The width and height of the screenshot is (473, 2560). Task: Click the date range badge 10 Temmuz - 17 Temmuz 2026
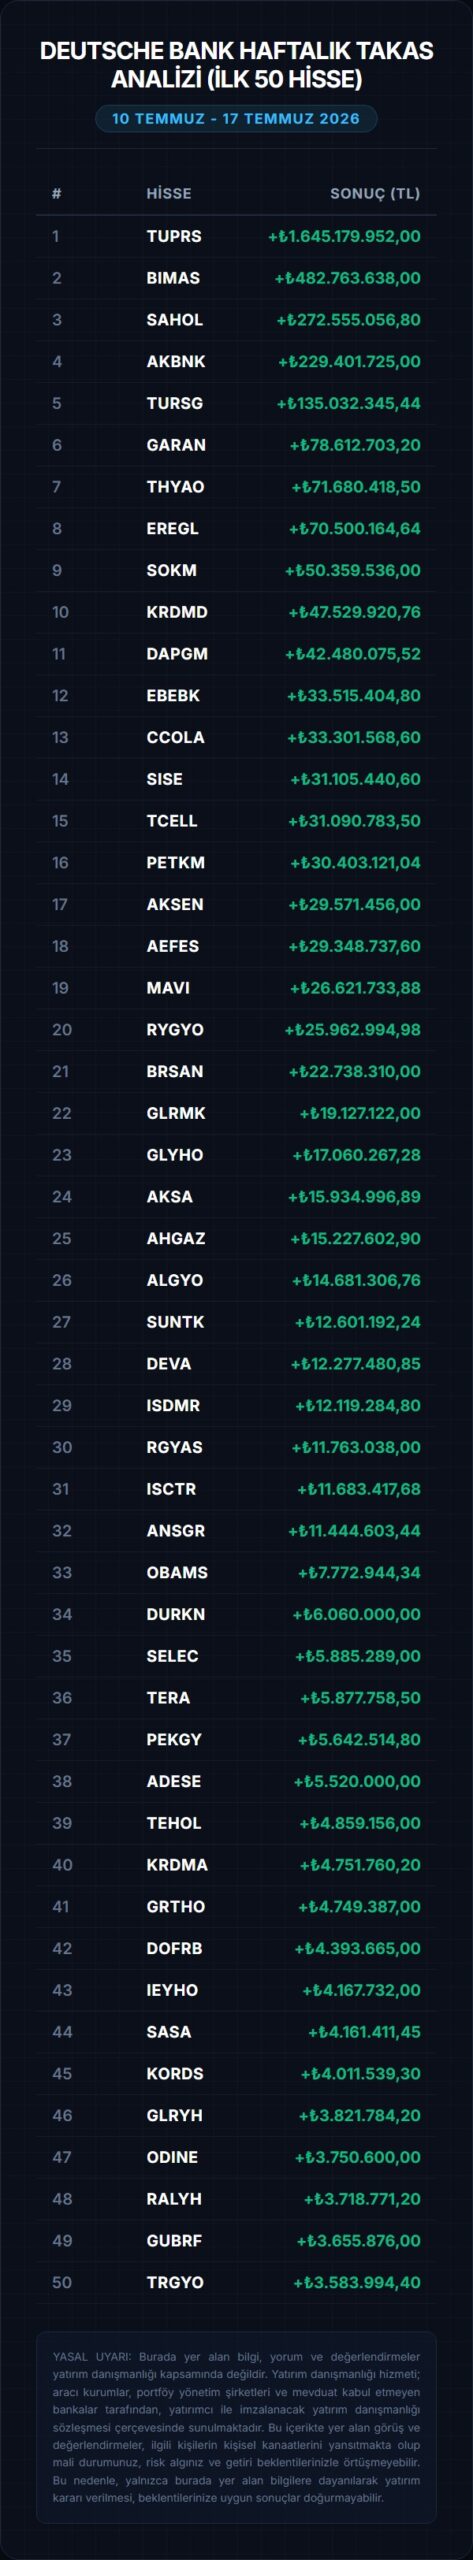click(236, 118)
